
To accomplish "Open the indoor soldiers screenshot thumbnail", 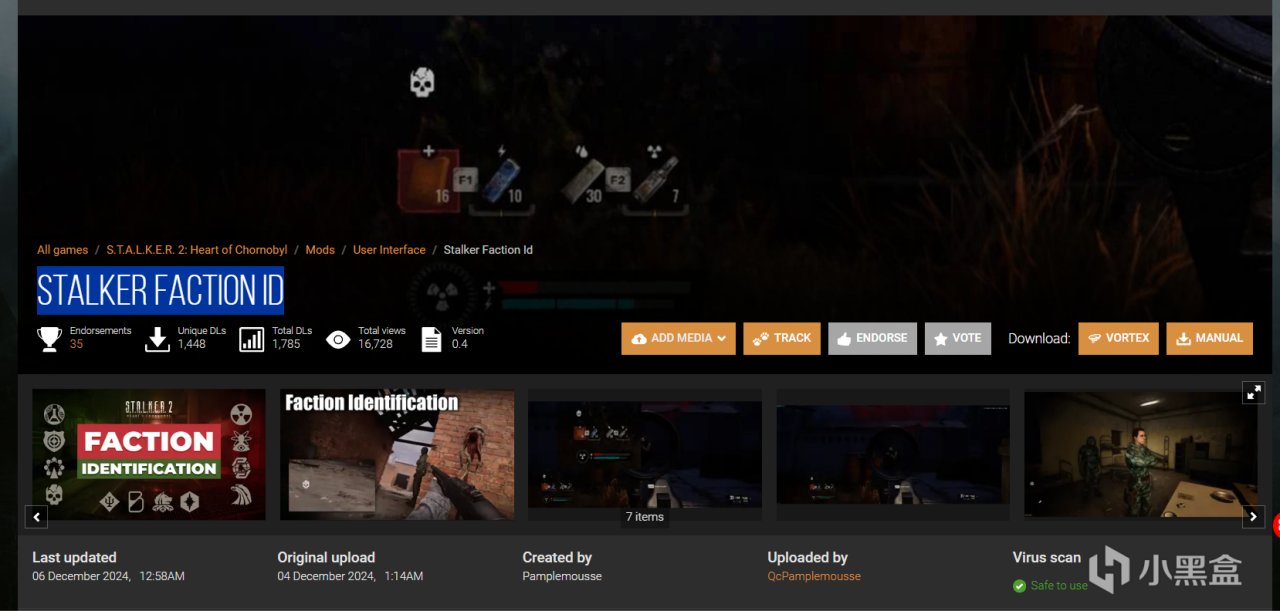I will pos(1141,454).
